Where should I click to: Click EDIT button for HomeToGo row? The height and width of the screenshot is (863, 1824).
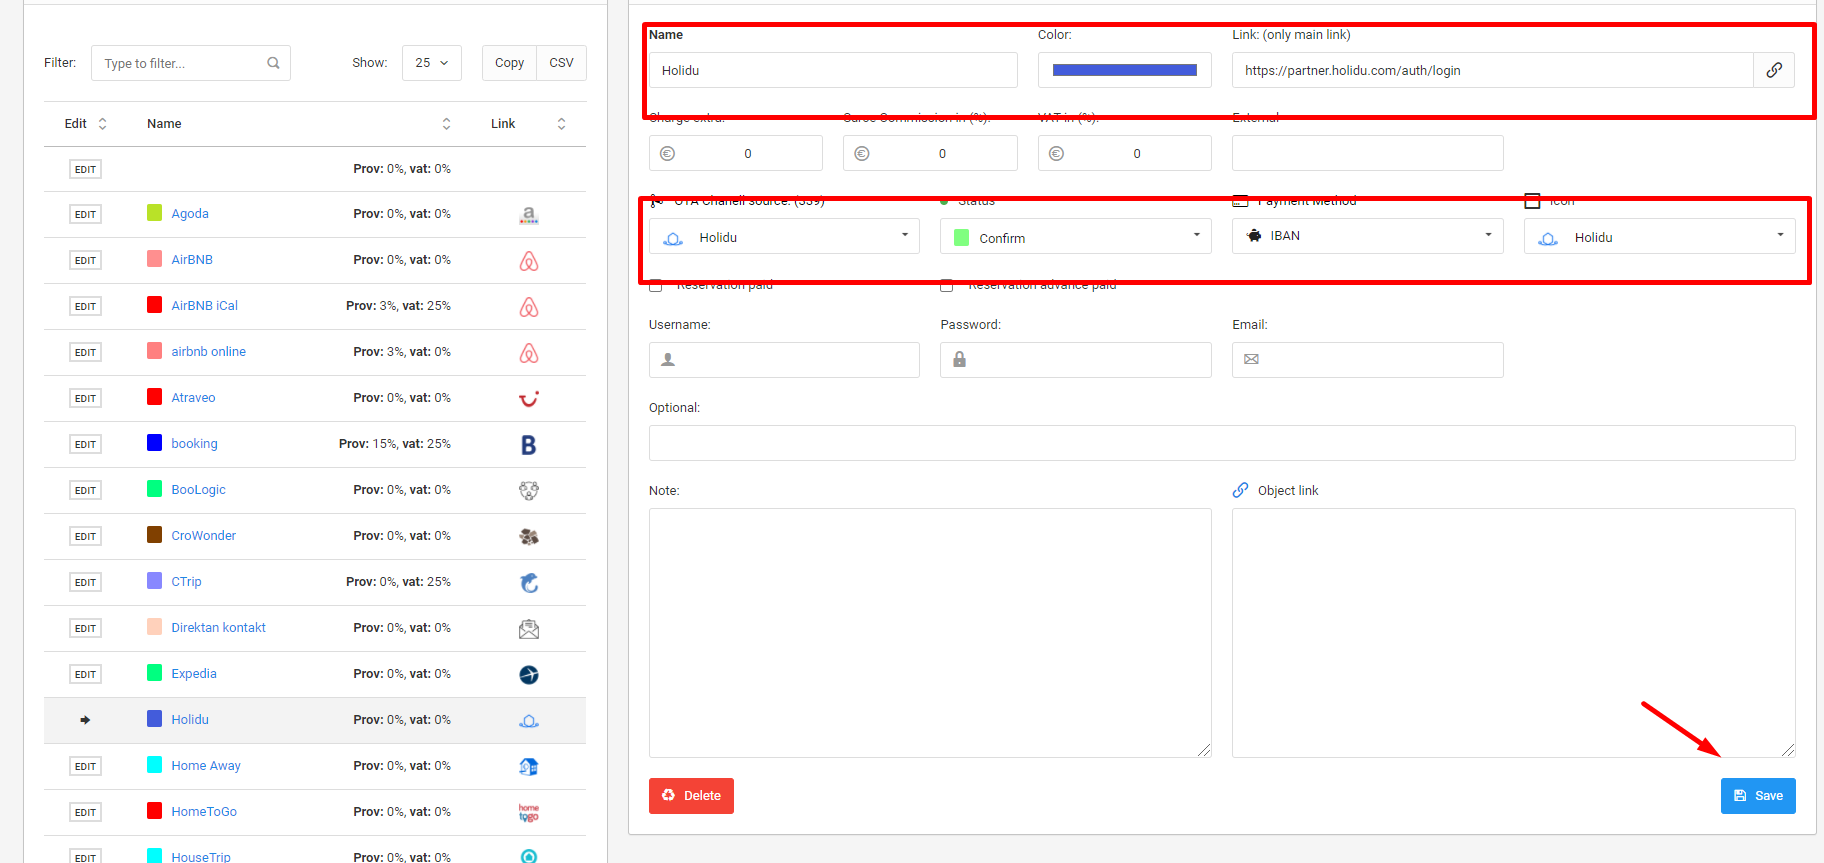coord(85,813)
